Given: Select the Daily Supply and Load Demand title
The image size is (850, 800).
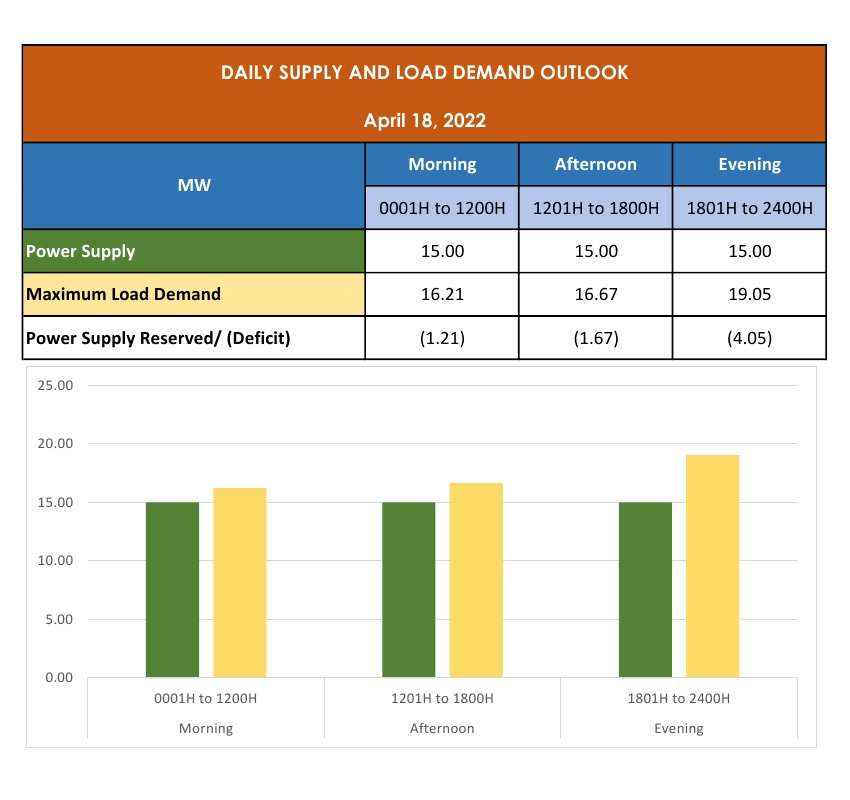Looking at the screenshot, I should coord(425,73).
